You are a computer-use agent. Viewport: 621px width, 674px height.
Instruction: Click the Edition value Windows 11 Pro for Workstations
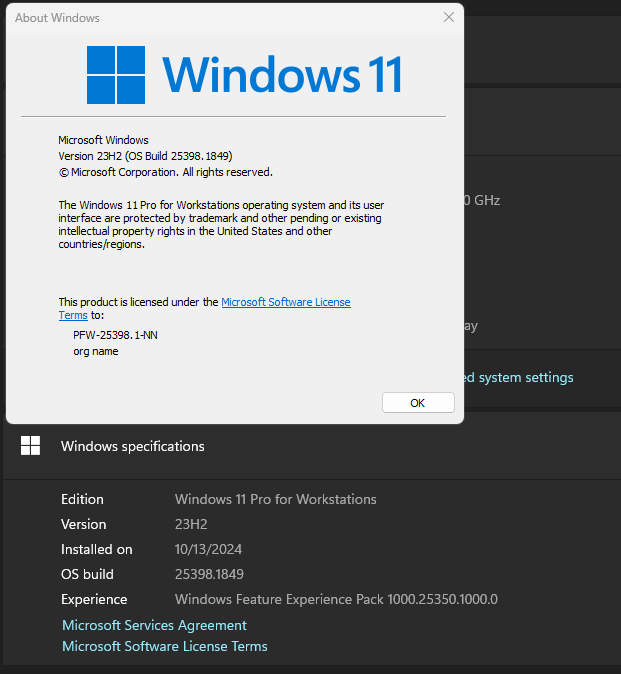coord(275,499)
